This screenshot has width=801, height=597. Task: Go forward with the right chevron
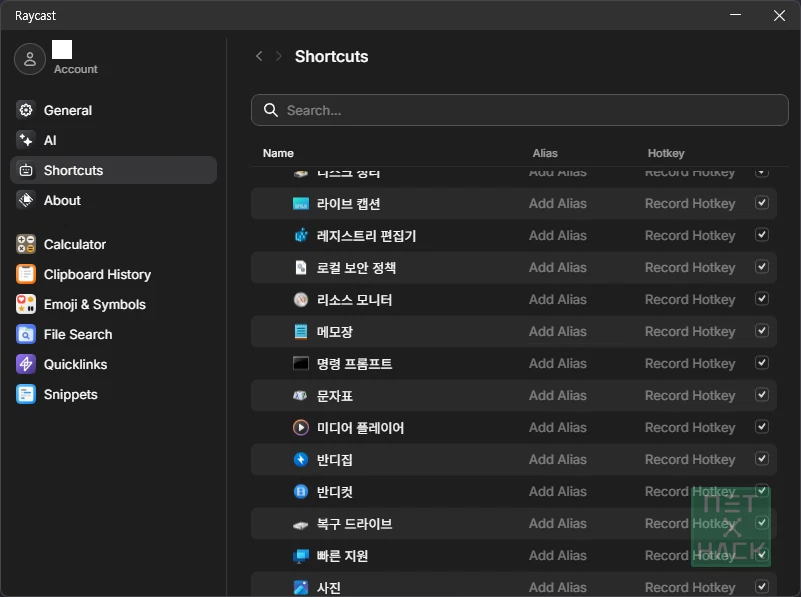pos(278,56)
